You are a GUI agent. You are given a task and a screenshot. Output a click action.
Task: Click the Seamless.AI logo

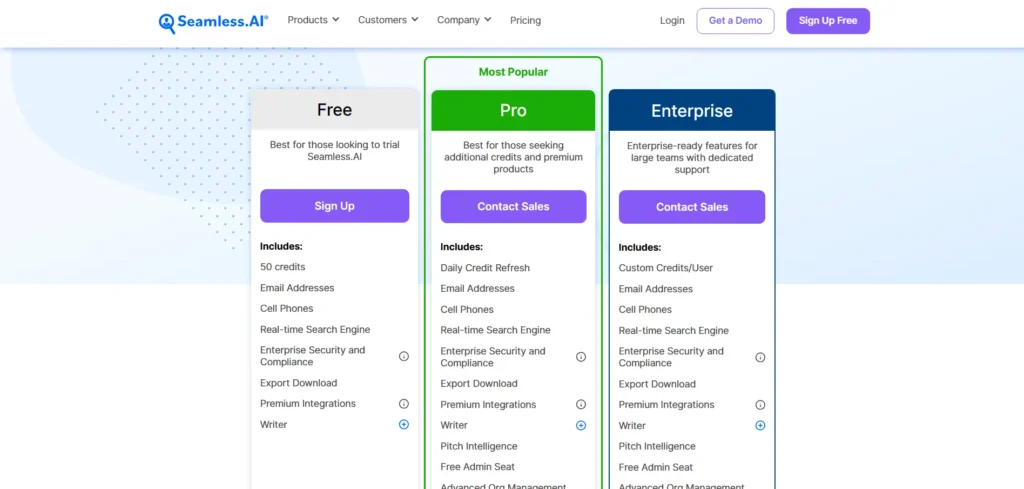coord(214,22)
